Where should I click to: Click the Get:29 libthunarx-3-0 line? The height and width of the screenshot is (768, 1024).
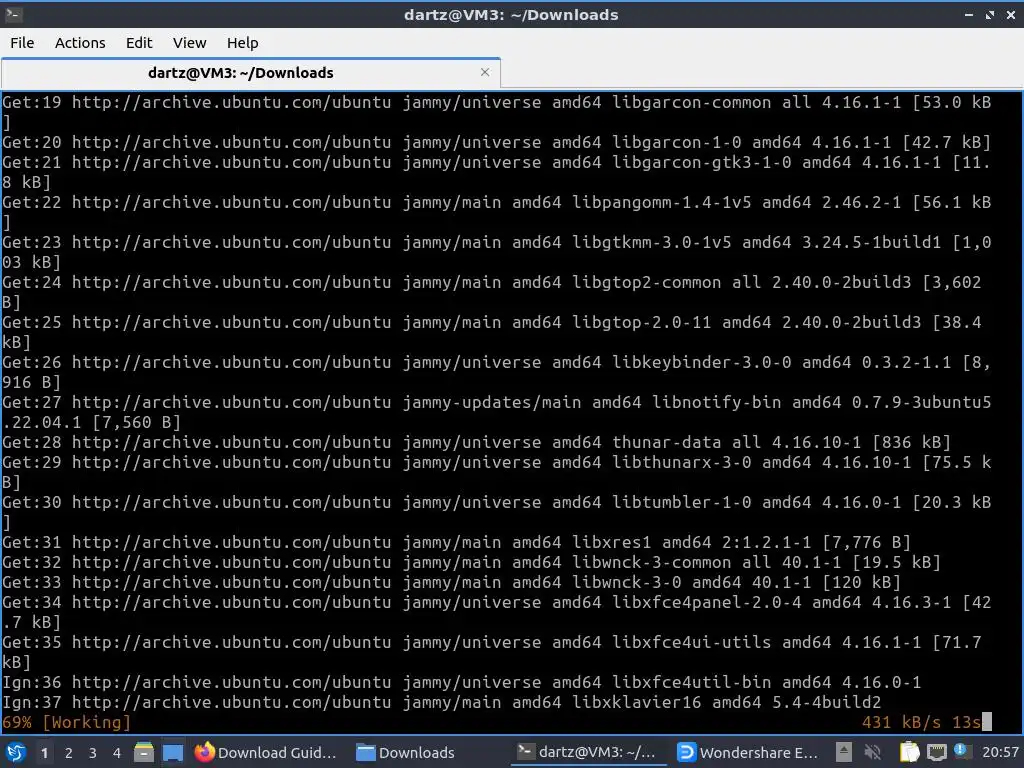[497, 472]
